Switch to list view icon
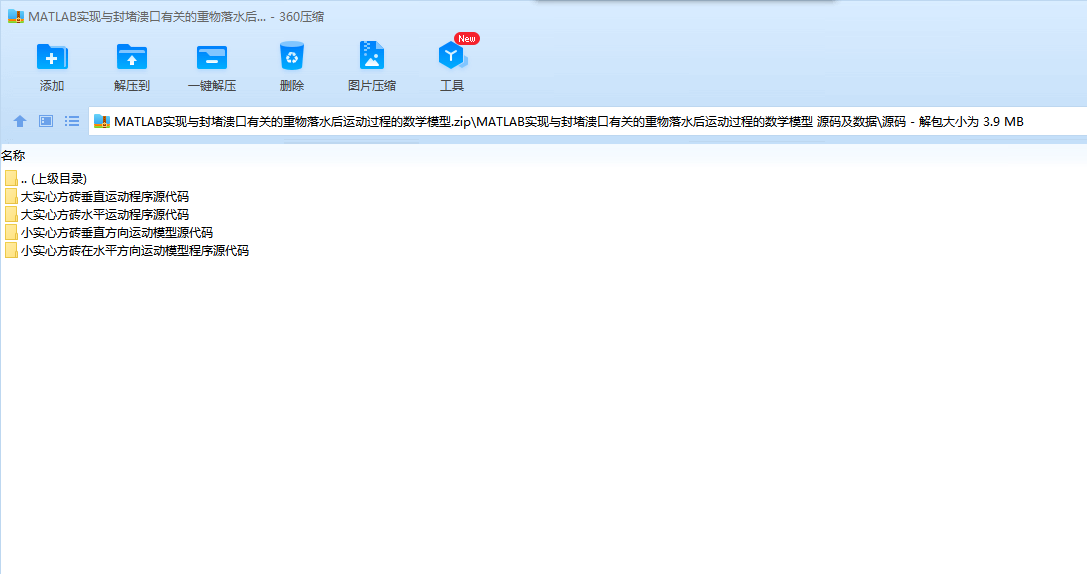The width and height of the screenshot is (1087, 574). click(72, 121)
